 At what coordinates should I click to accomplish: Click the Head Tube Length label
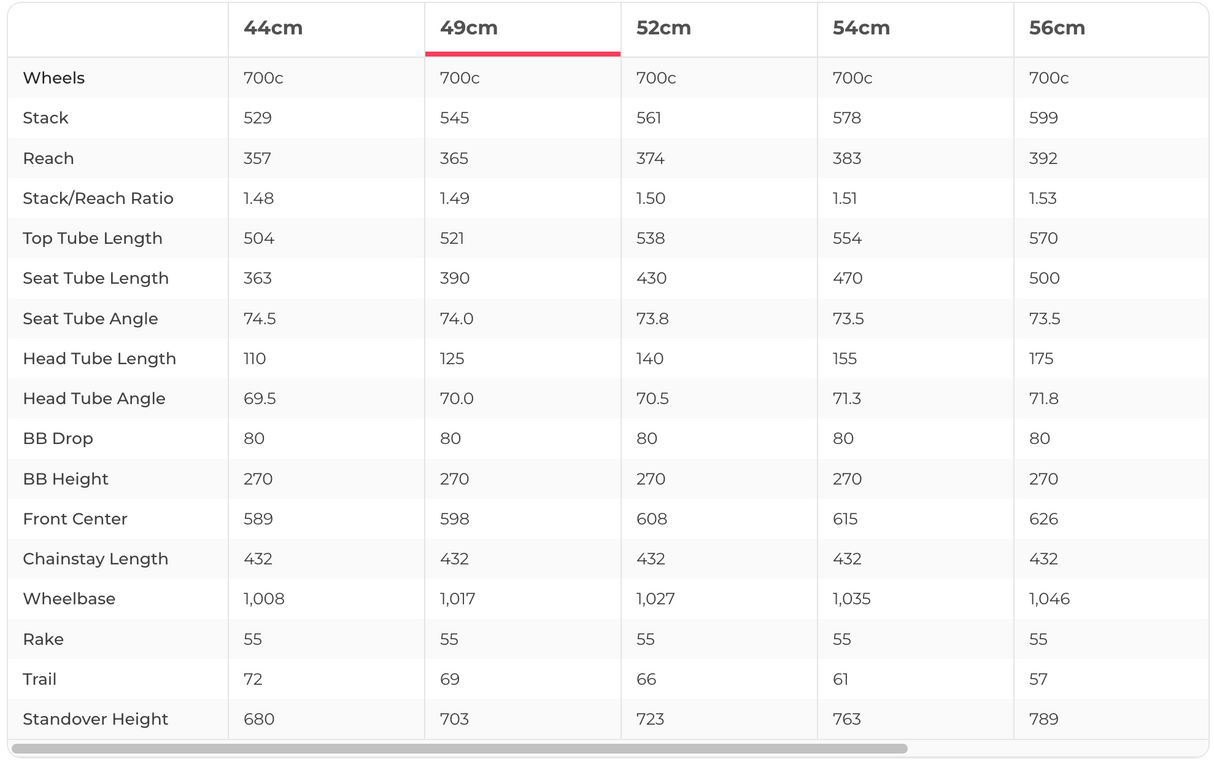(99, 358)
